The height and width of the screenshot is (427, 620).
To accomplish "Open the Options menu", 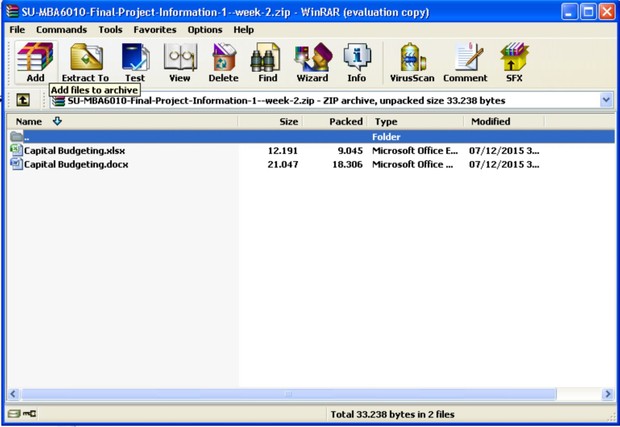I will point(205,30).
